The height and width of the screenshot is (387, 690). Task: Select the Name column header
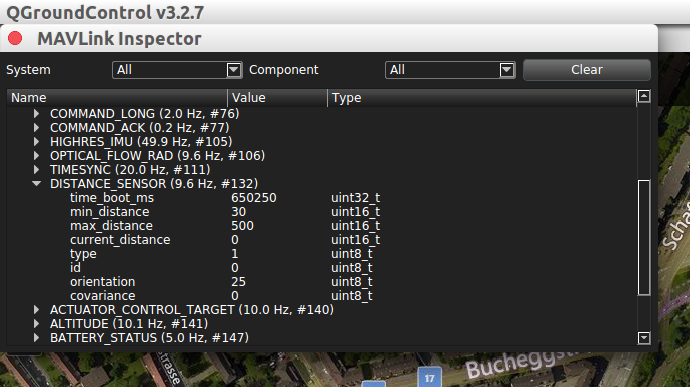117,98
